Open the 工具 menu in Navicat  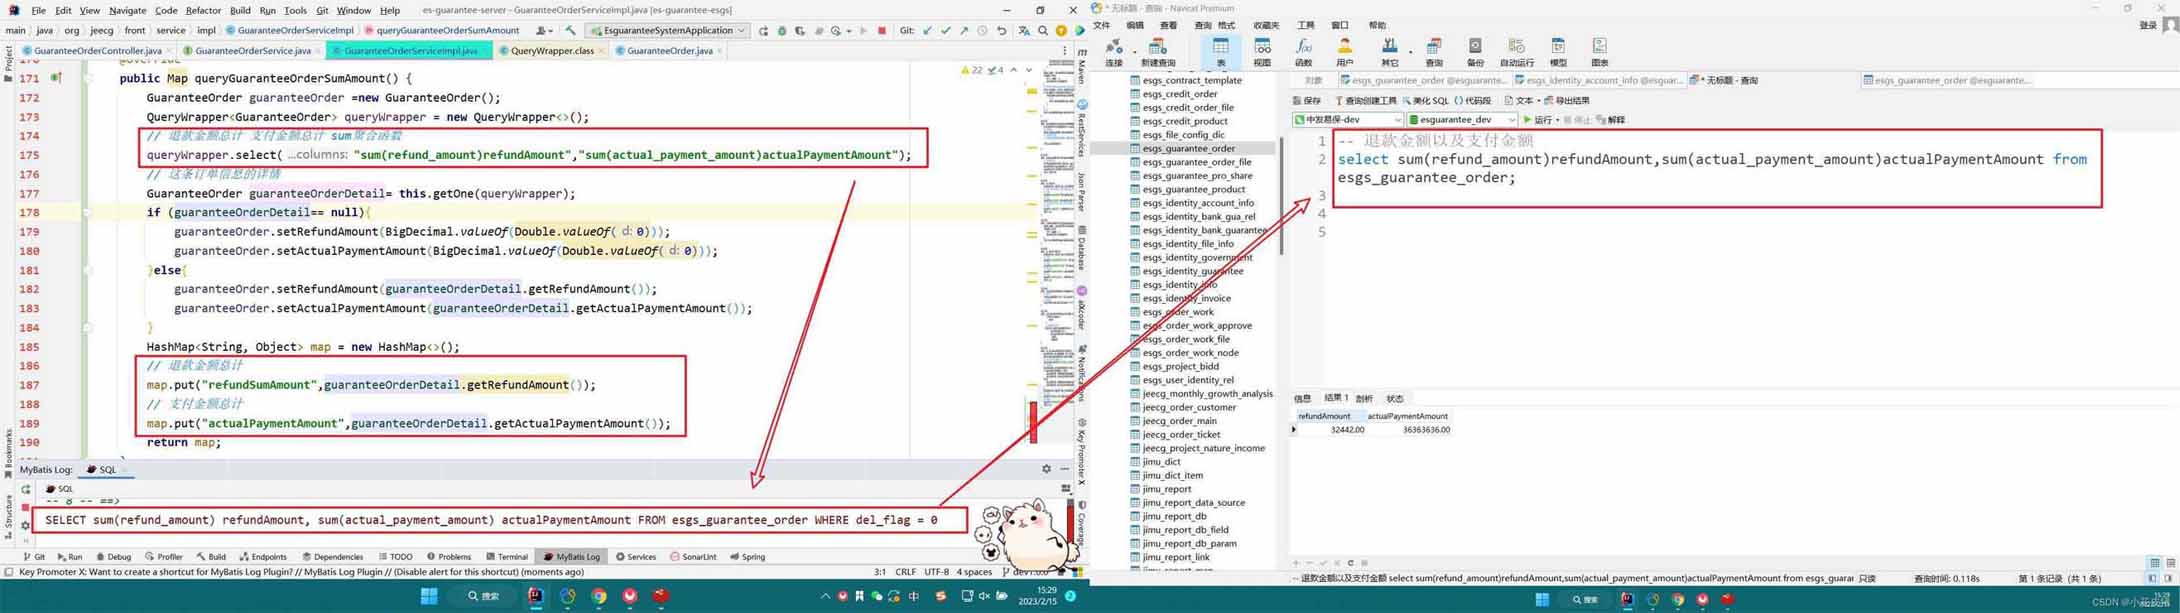(x=1306, y=25)
